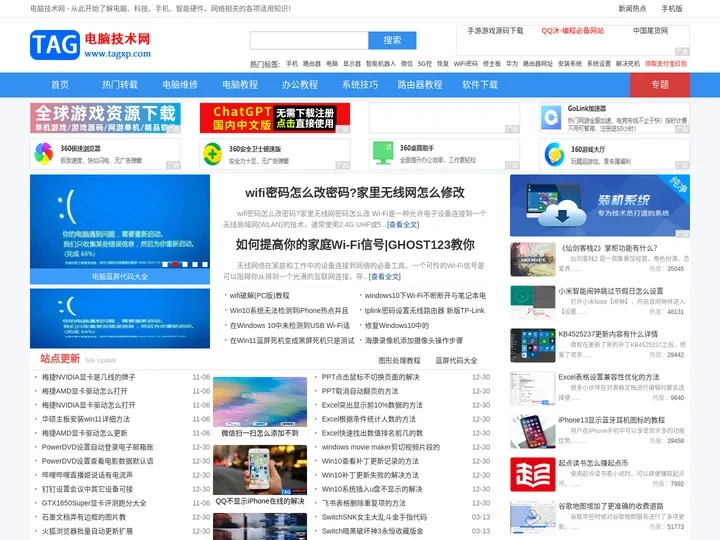The height and width of the screenshot is (540, 720).
Task: Select the red slideshow indicator dot
Action: (x=175, y=264)
